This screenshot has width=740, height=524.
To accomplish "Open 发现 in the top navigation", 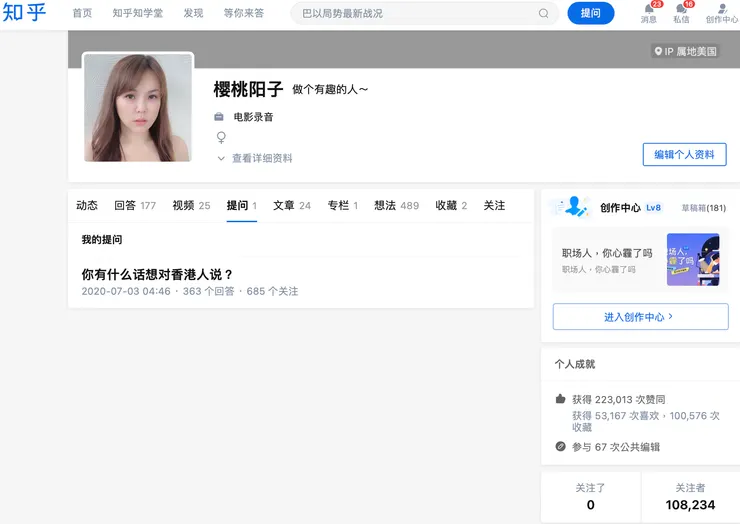I will coord(193,13).
